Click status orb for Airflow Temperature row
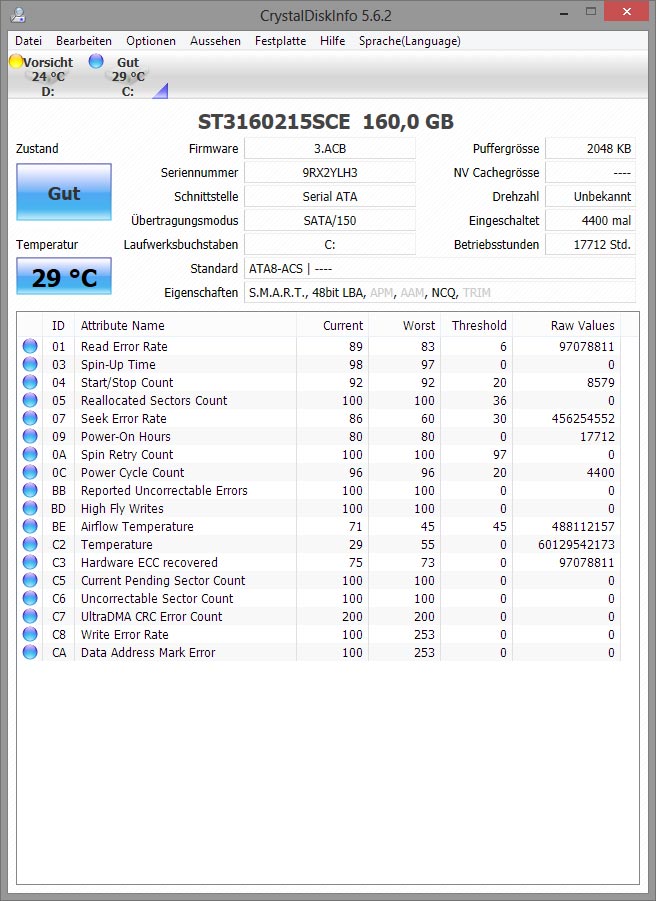656x901 pixels. pyautogui.click(x=30, y=526)
